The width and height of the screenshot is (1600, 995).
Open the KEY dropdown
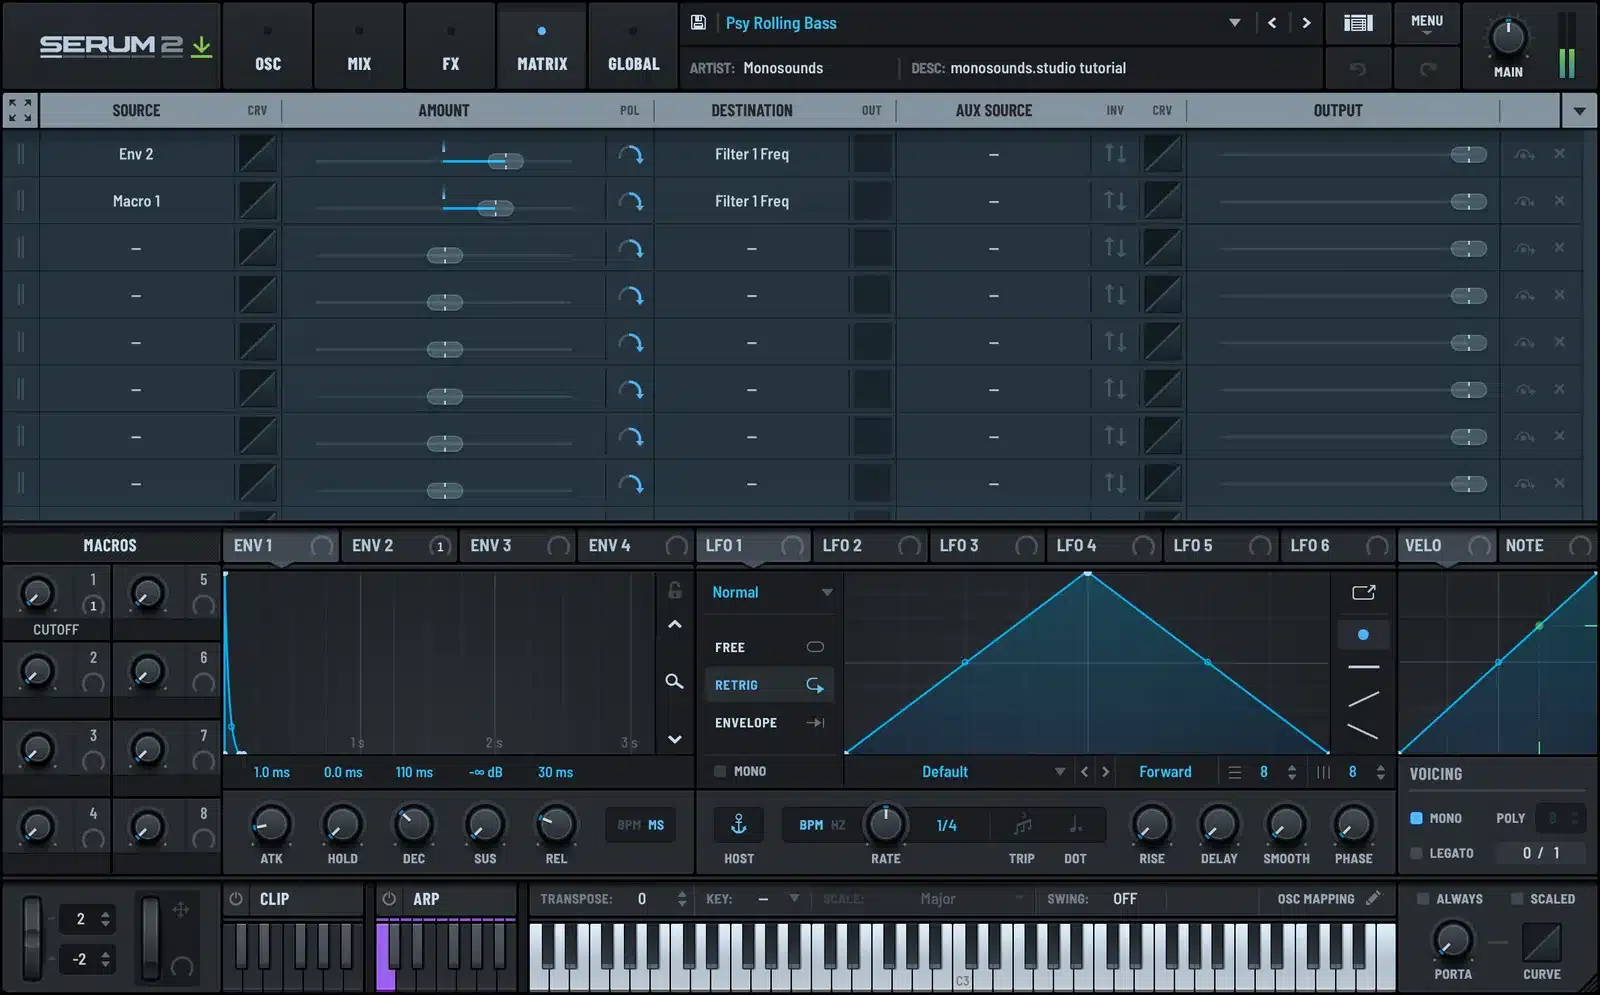coord(777,899)
